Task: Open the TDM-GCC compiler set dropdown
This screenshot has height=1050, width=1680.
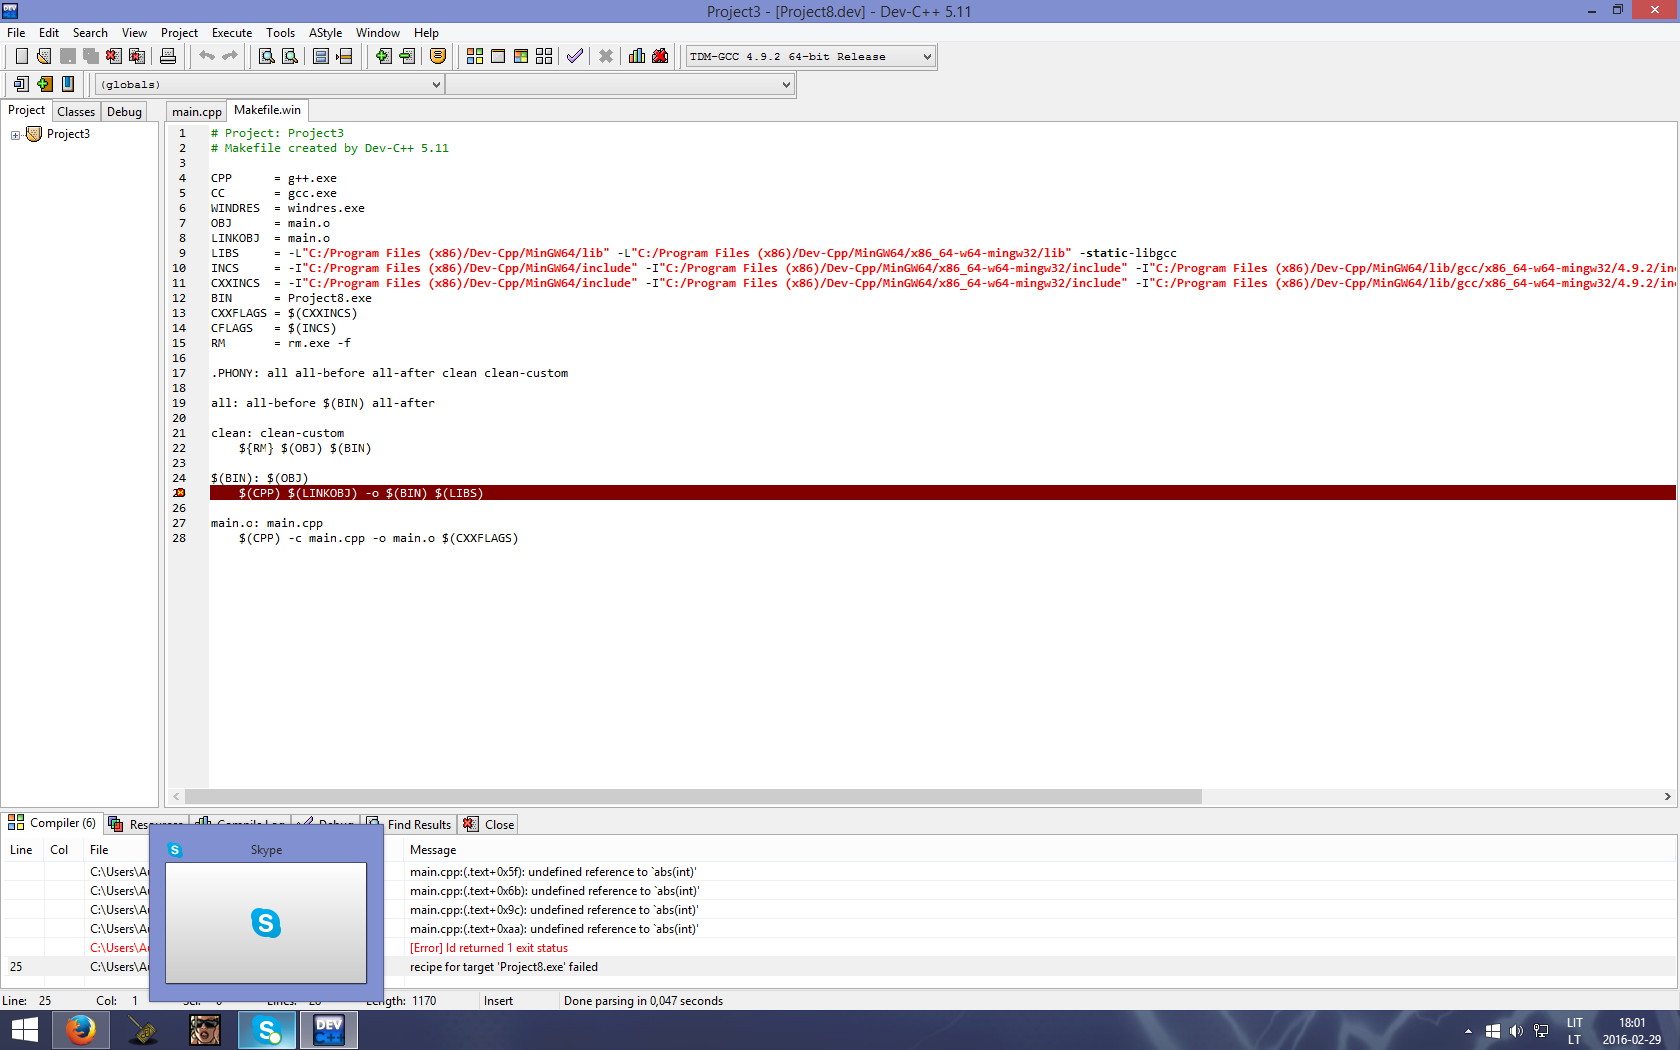Action: pyautogui.click(x=810, y=56)
